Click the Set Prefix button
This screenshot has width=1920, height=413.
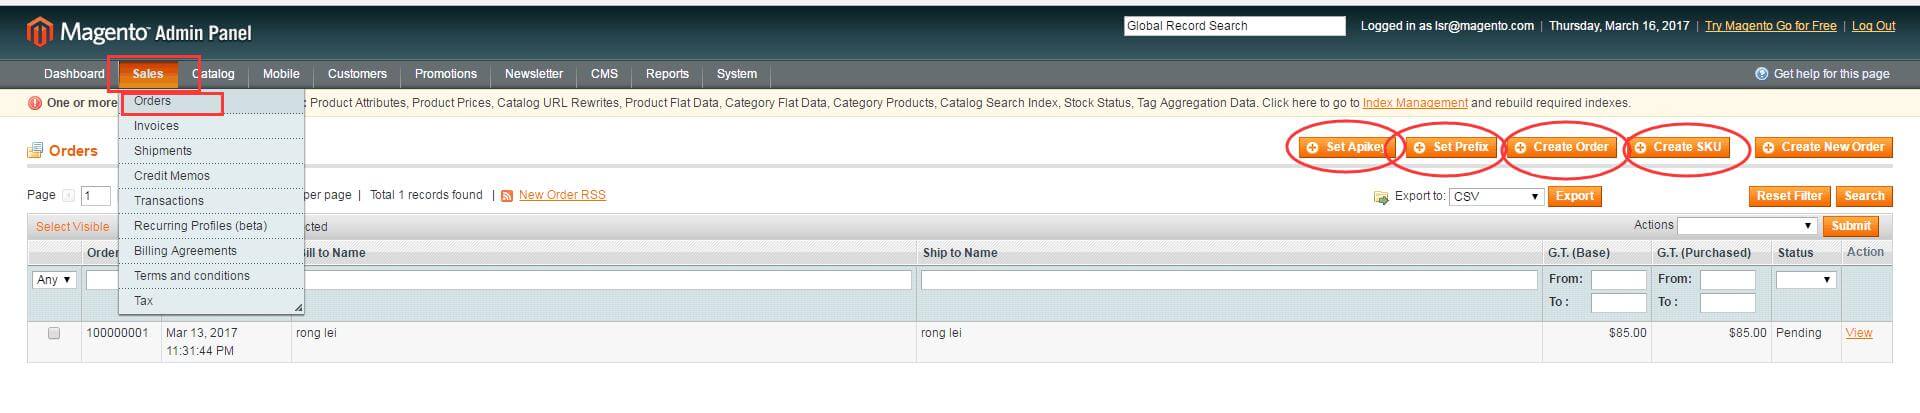pos(1451,147)
